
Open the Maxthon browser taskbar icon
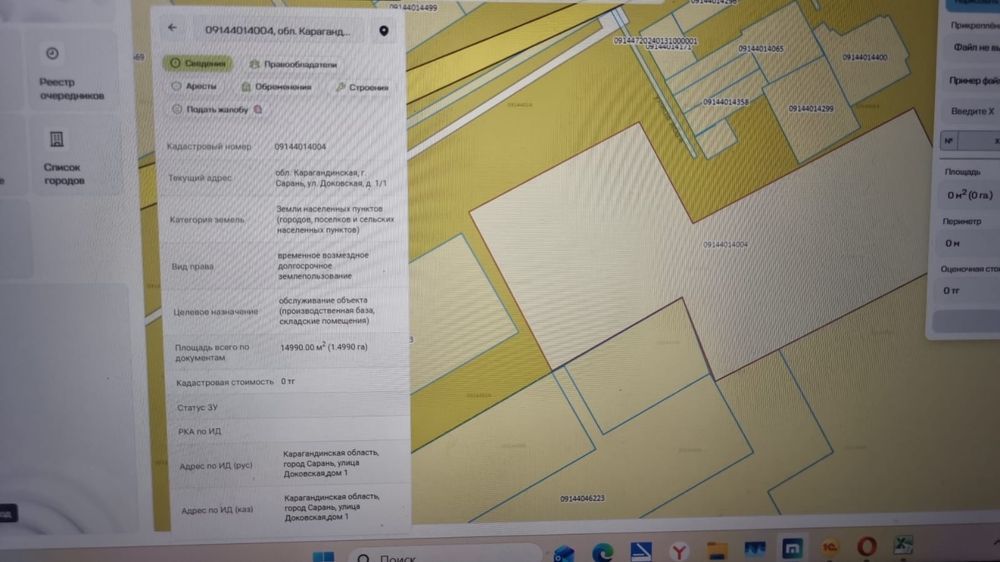click(x=792, y=549)
